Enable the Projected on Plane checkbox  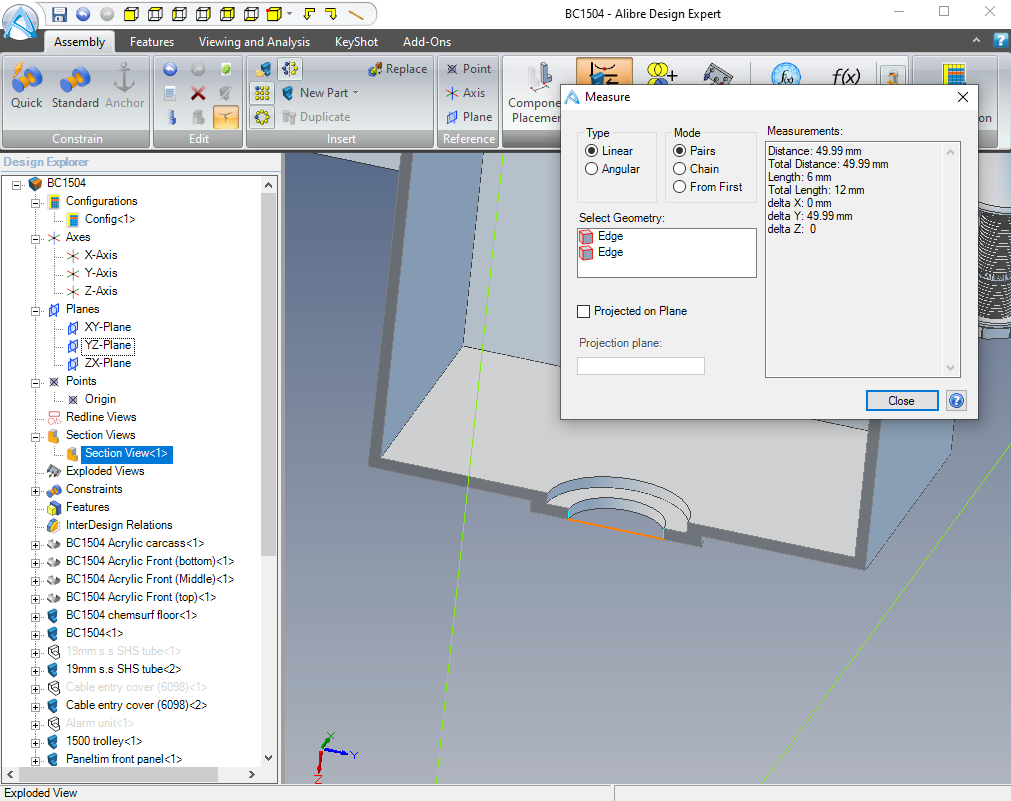(x=584, y=310)
